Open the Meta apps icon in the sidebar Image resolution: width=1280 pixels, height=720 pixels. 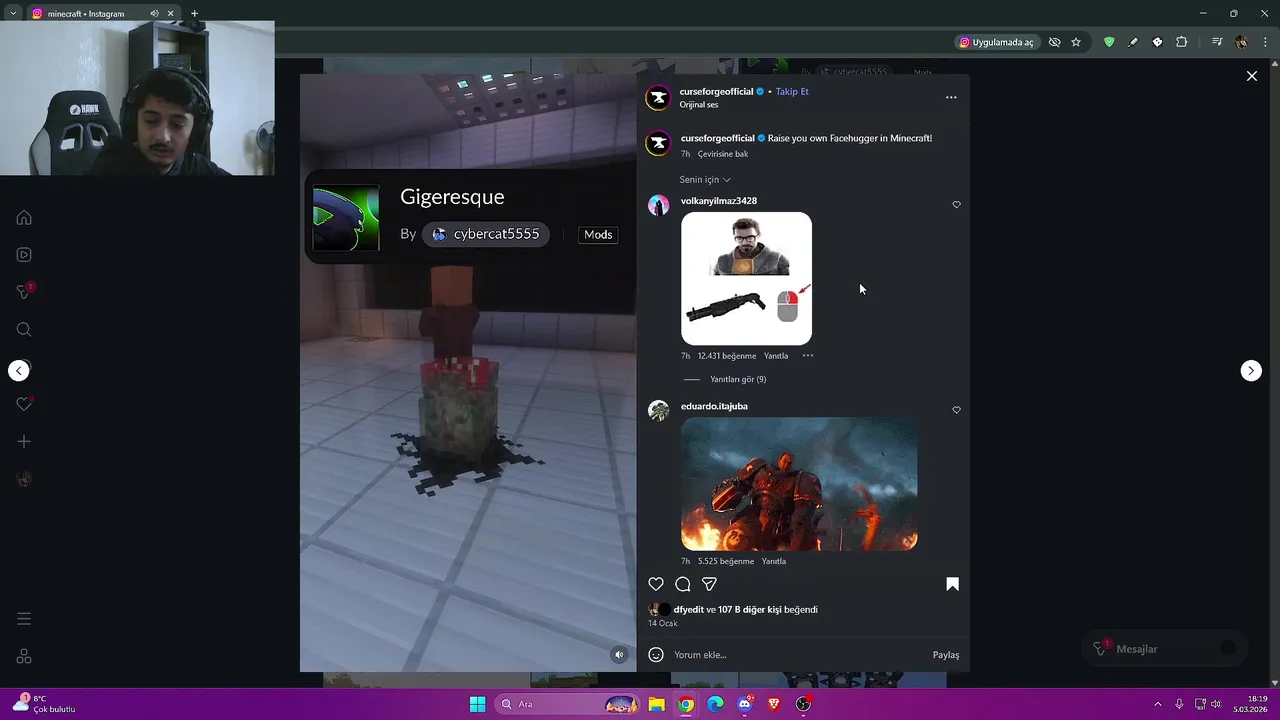24,656
